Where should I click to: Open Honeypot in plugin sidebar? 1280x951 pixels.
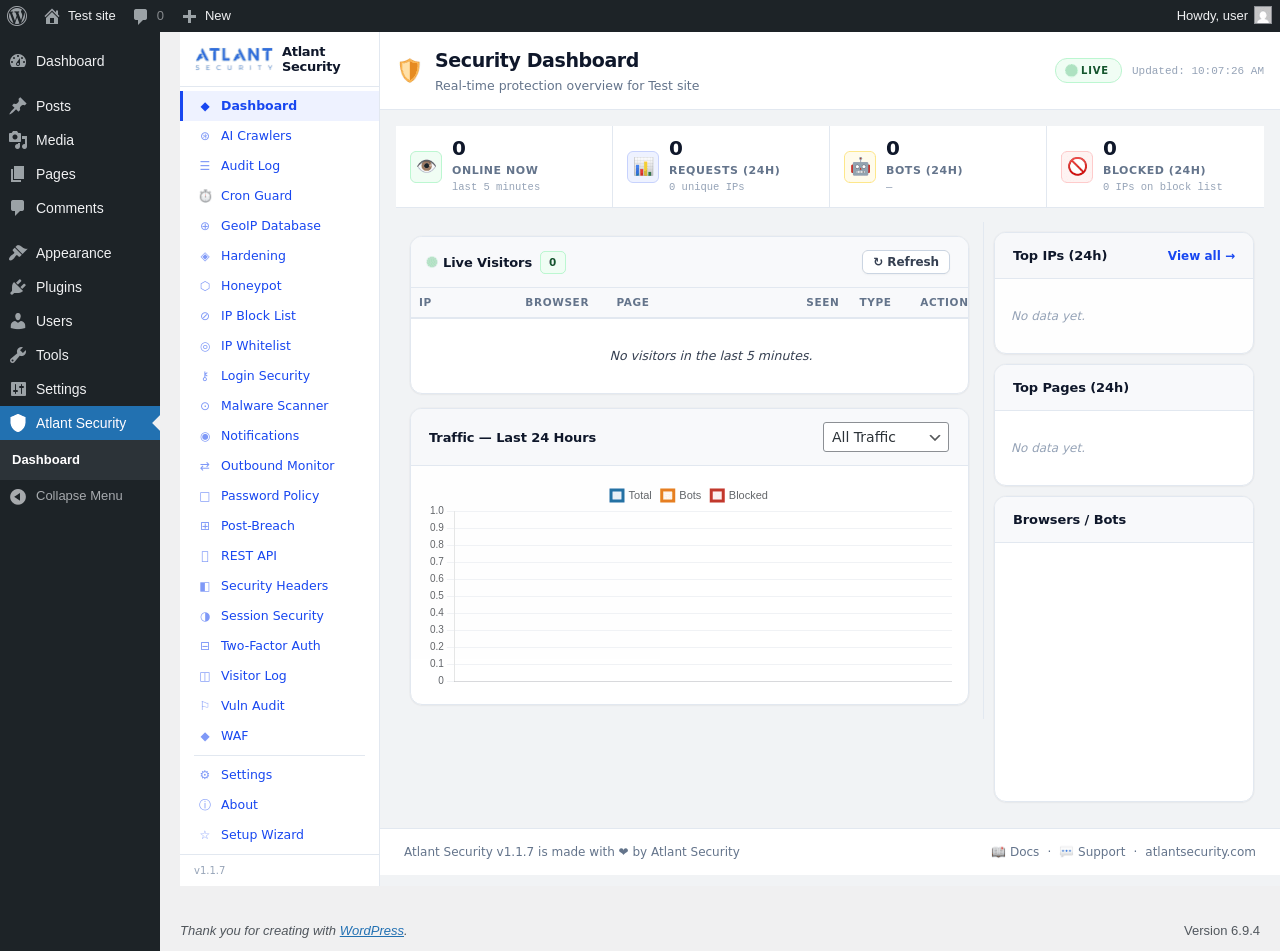[279, 286]
